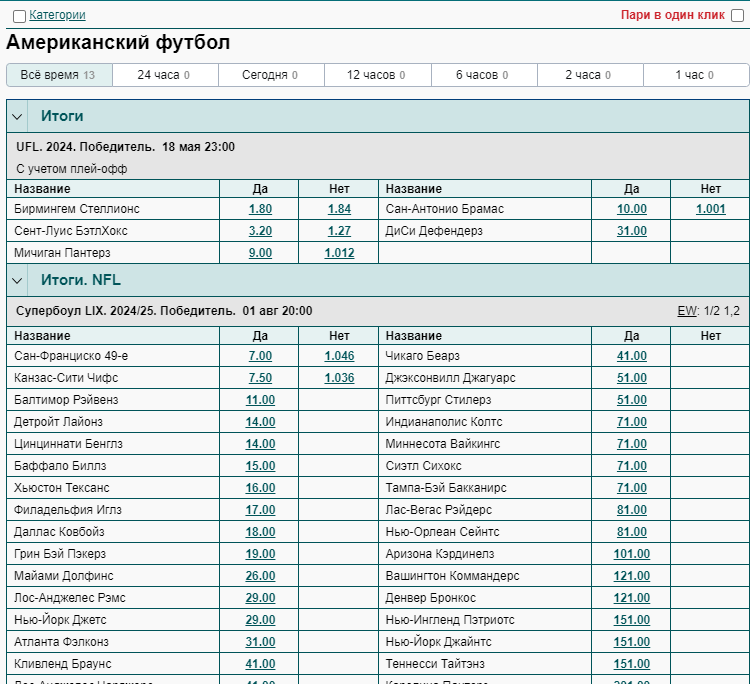Click 14.00 odds for Детройт Лайонз
Viewport: 750px width, 684px height.
(x=260, y=422)
